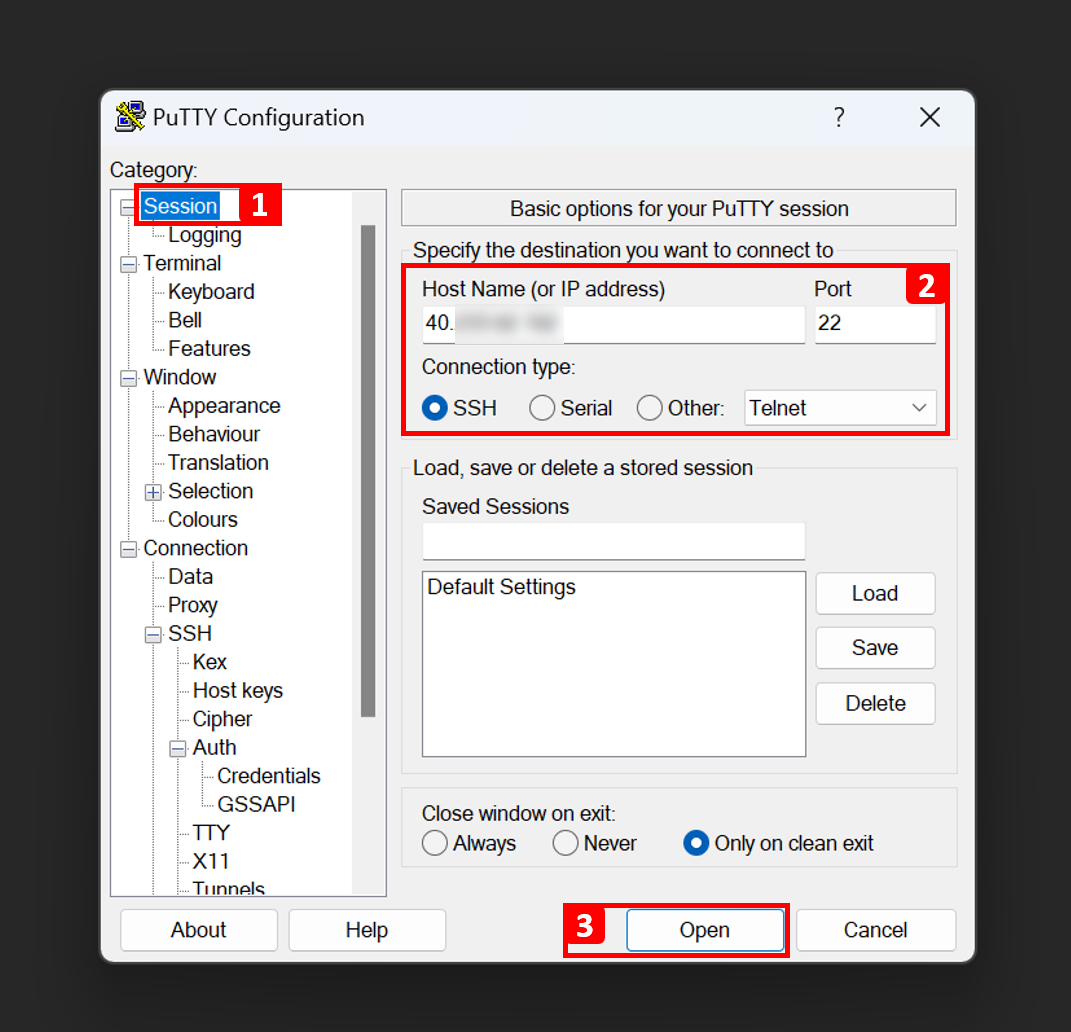Viewport: 1071px width, 1032px height.
Task: Choose Only on clean exit option
Action: [696, 843]
